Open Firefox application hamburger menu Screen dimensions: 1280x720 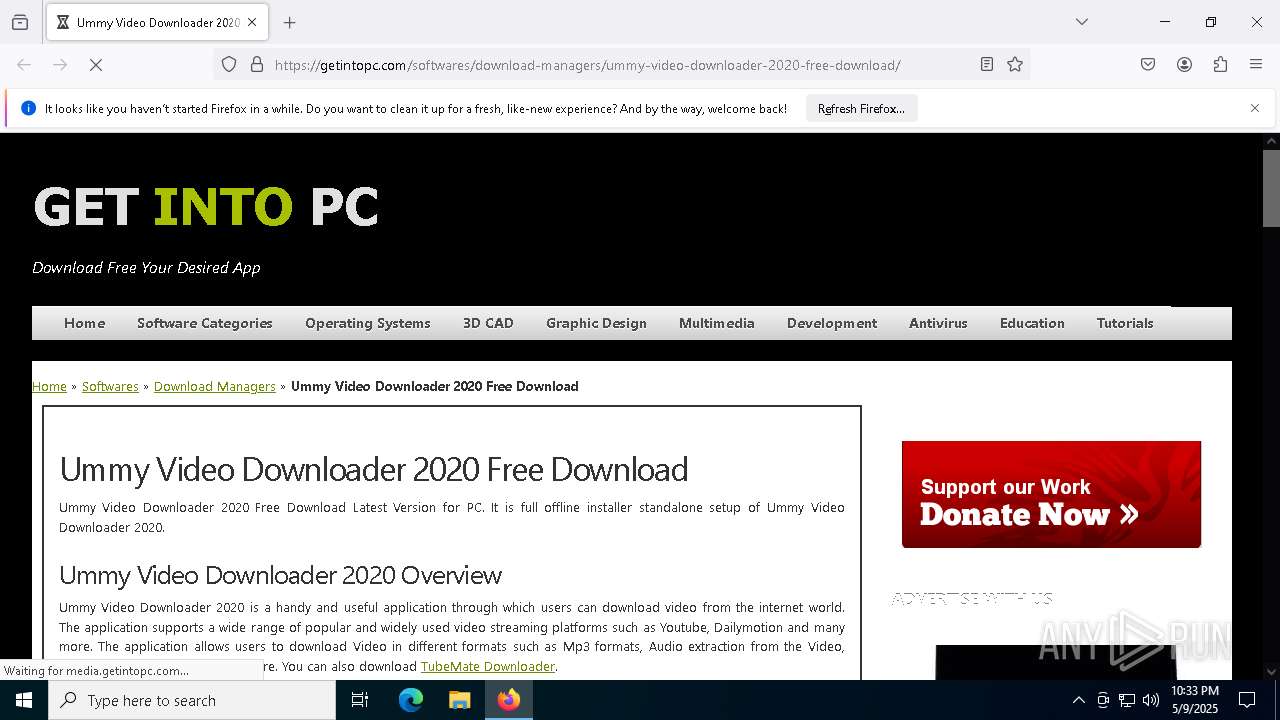1256,65
